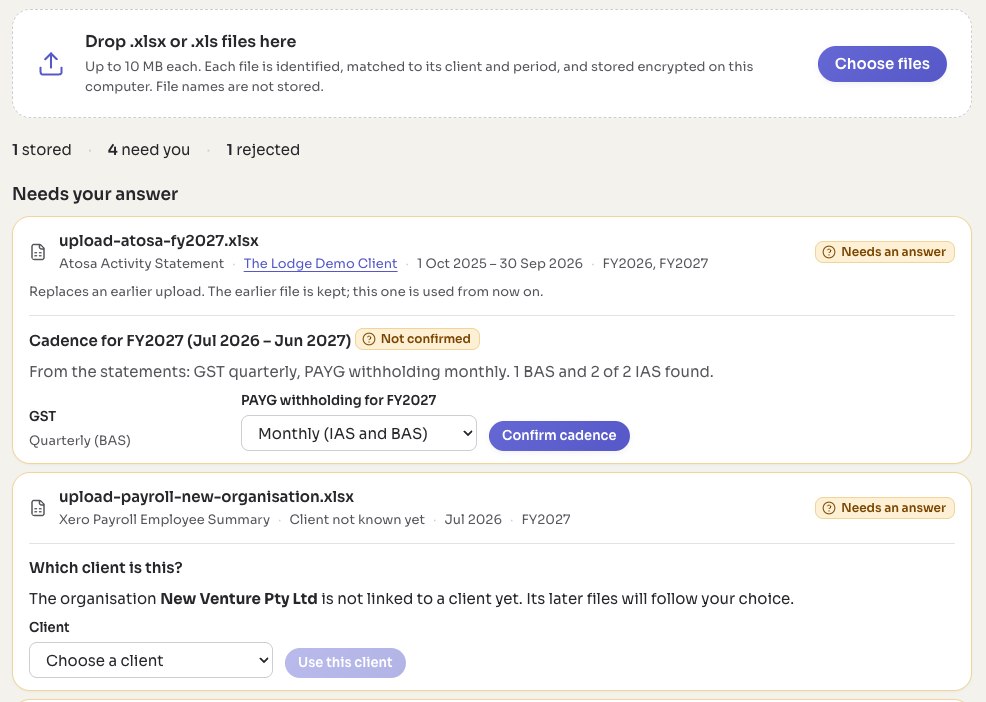Click the Use this client button
The image size is (986, 702).
tap(345, 662)
